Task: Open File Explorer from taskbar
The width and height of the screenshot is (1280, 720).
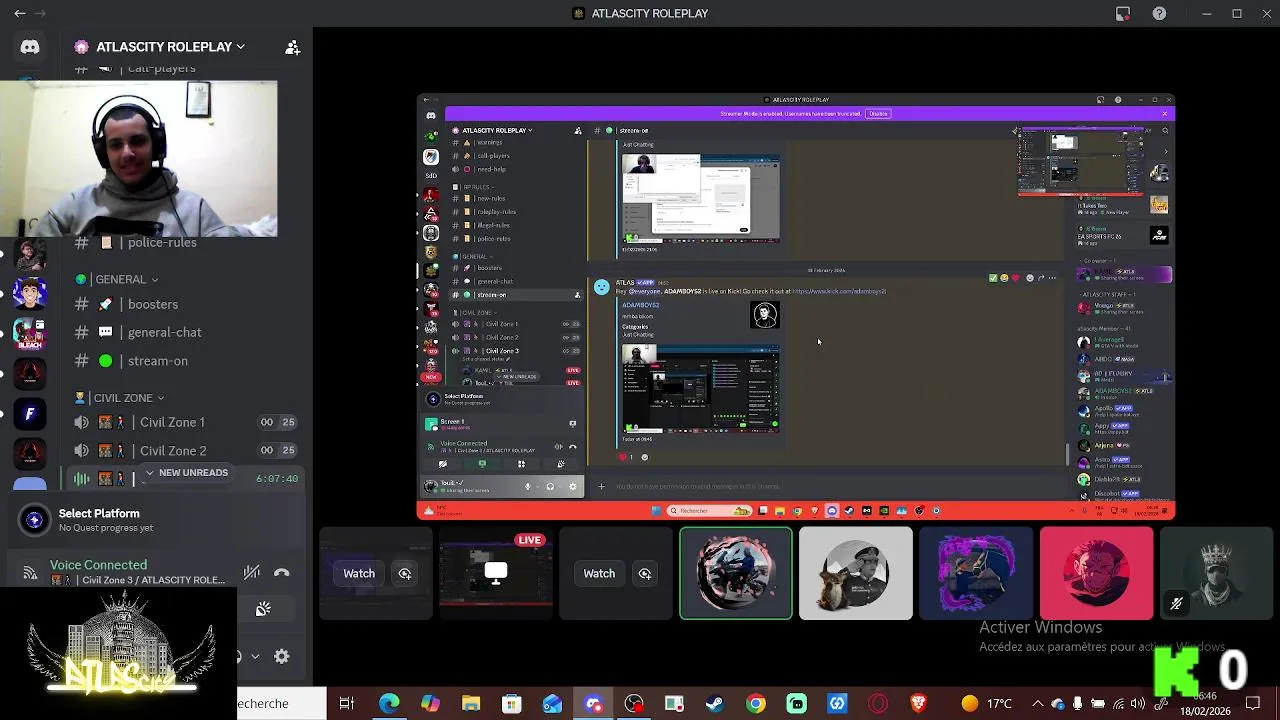Action: (x=471, y=704)
